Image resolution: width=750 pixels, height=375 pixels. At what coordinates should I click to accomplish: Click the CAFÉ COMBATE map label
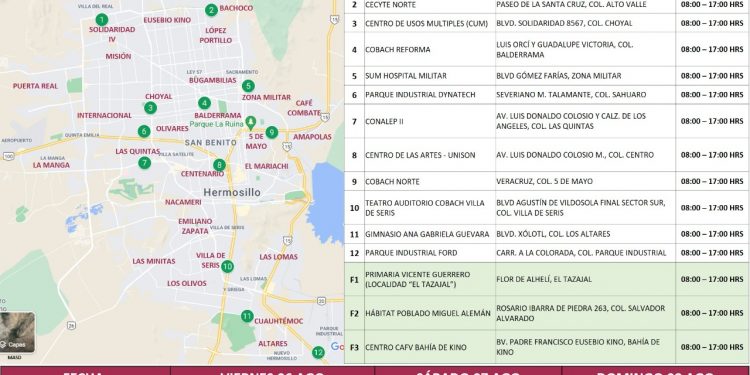[x=304, y=108]
